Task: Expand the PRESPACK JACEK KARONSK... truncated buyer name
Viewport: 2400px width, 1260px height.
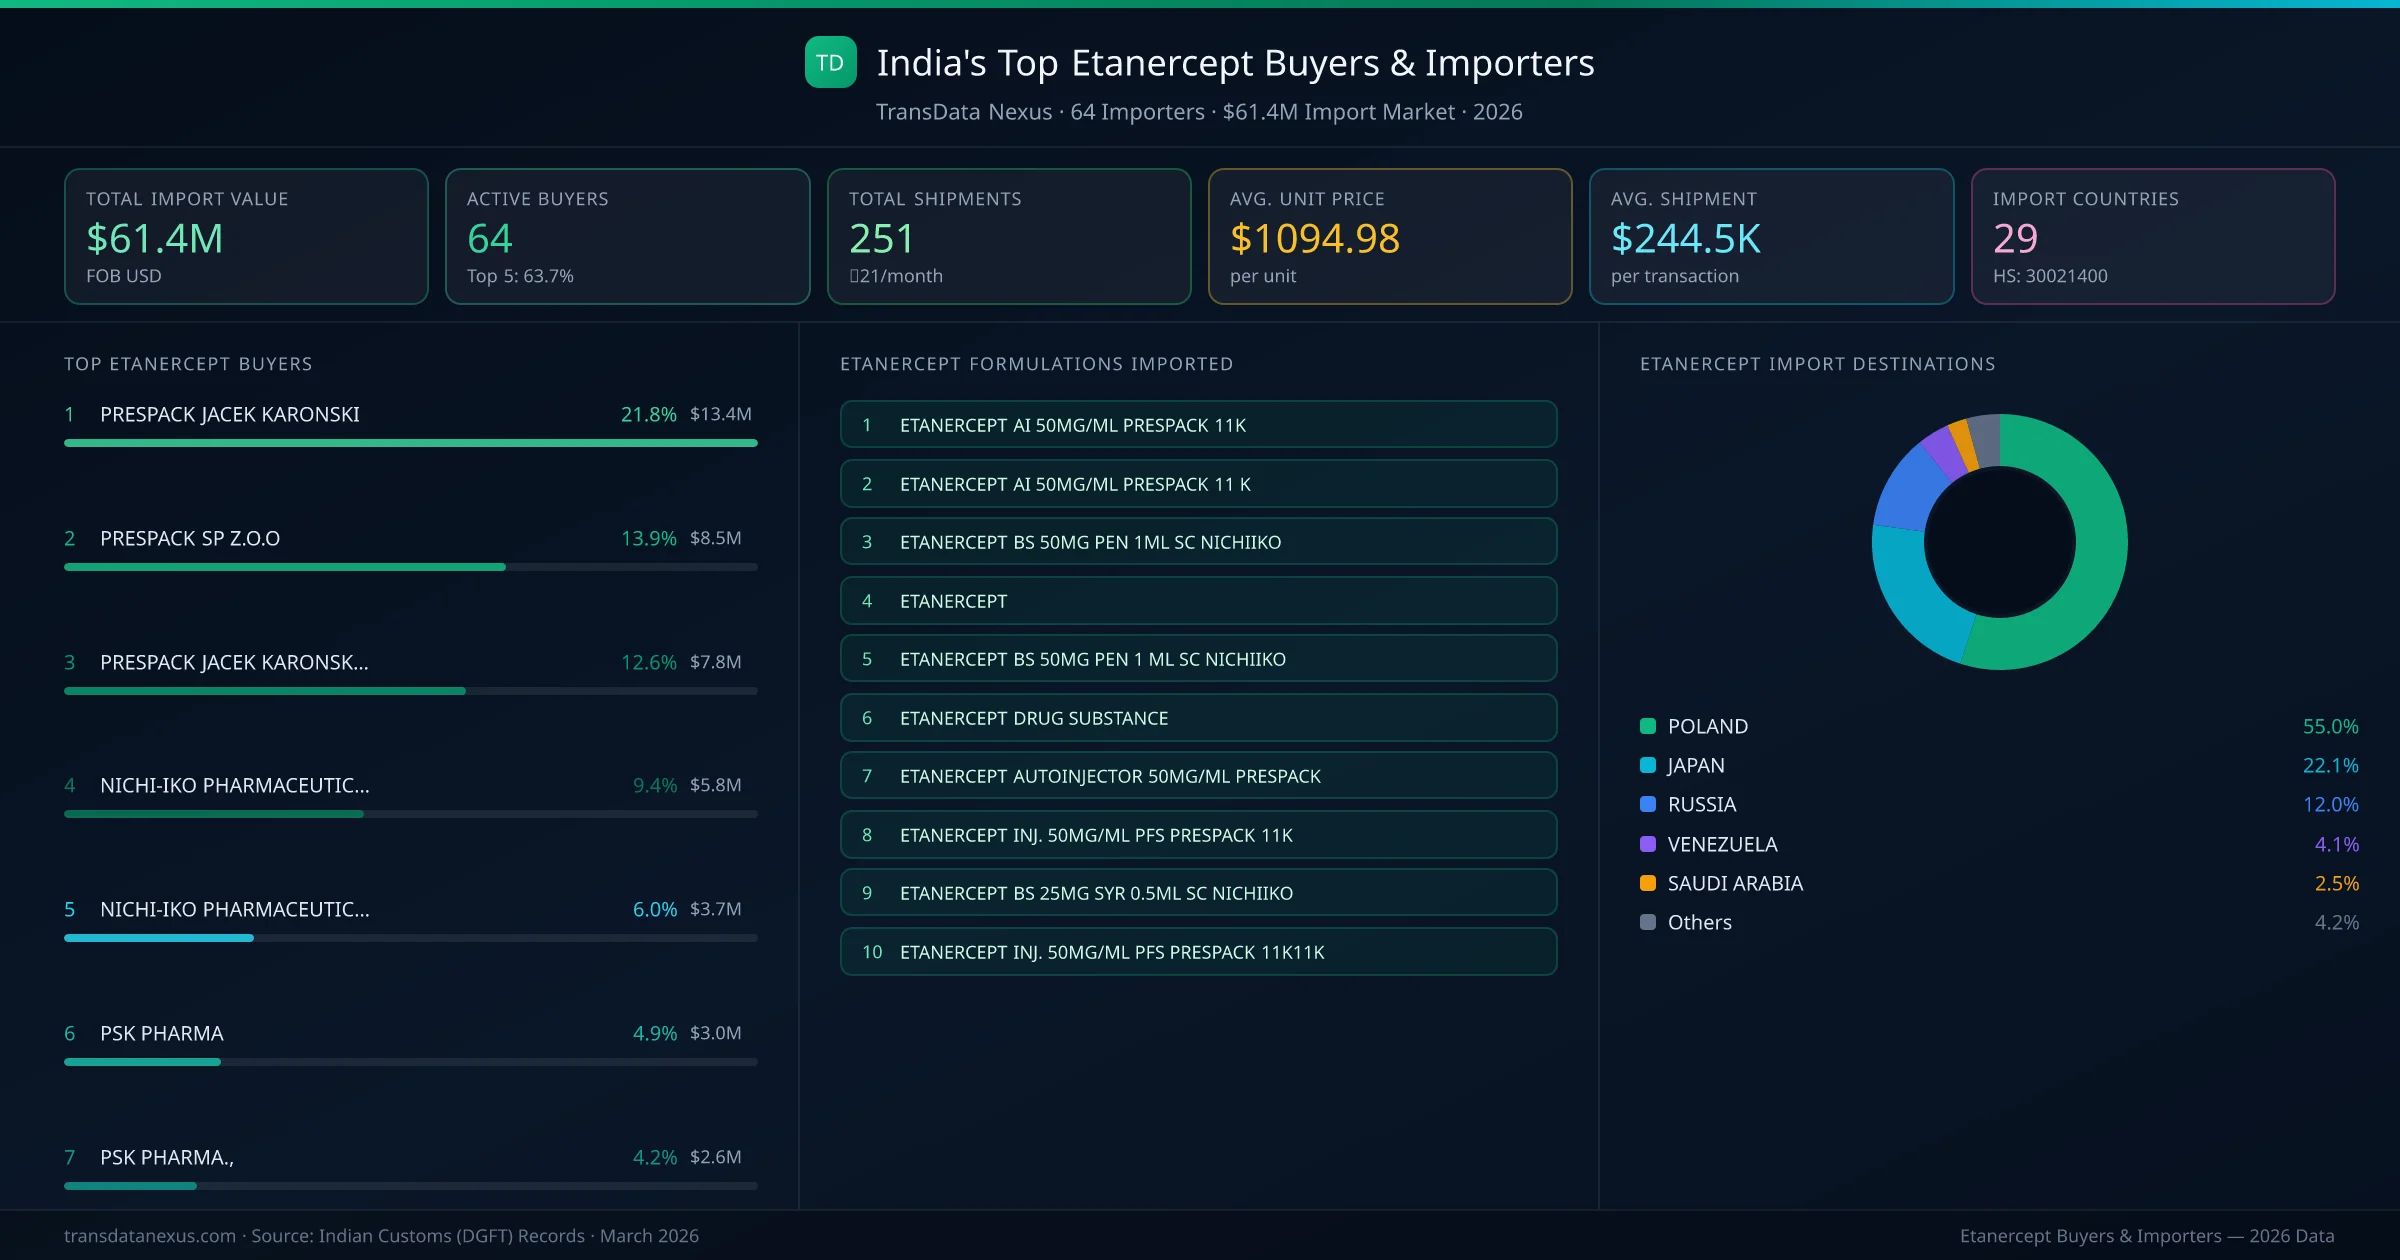Action: click(x=232, y=662)
